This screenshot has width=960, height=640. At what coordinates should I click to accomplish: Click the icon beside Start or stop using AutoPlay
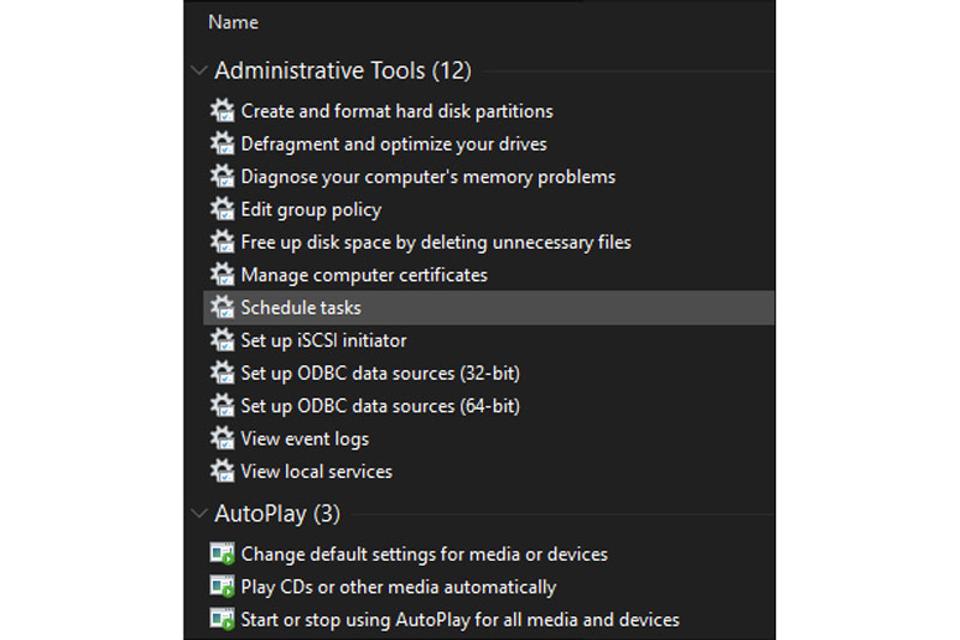coord(222,619)
